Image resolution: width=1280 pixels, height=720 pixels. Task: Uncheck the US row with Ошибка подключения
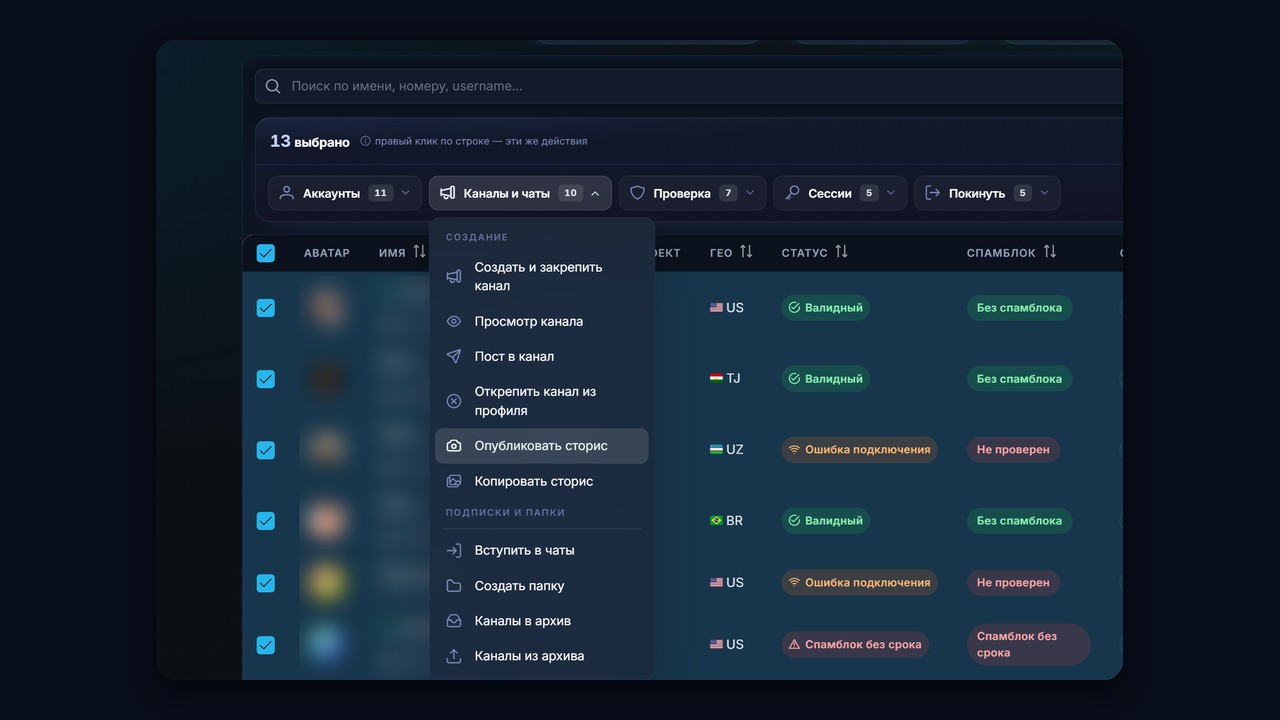click(265, 583)
